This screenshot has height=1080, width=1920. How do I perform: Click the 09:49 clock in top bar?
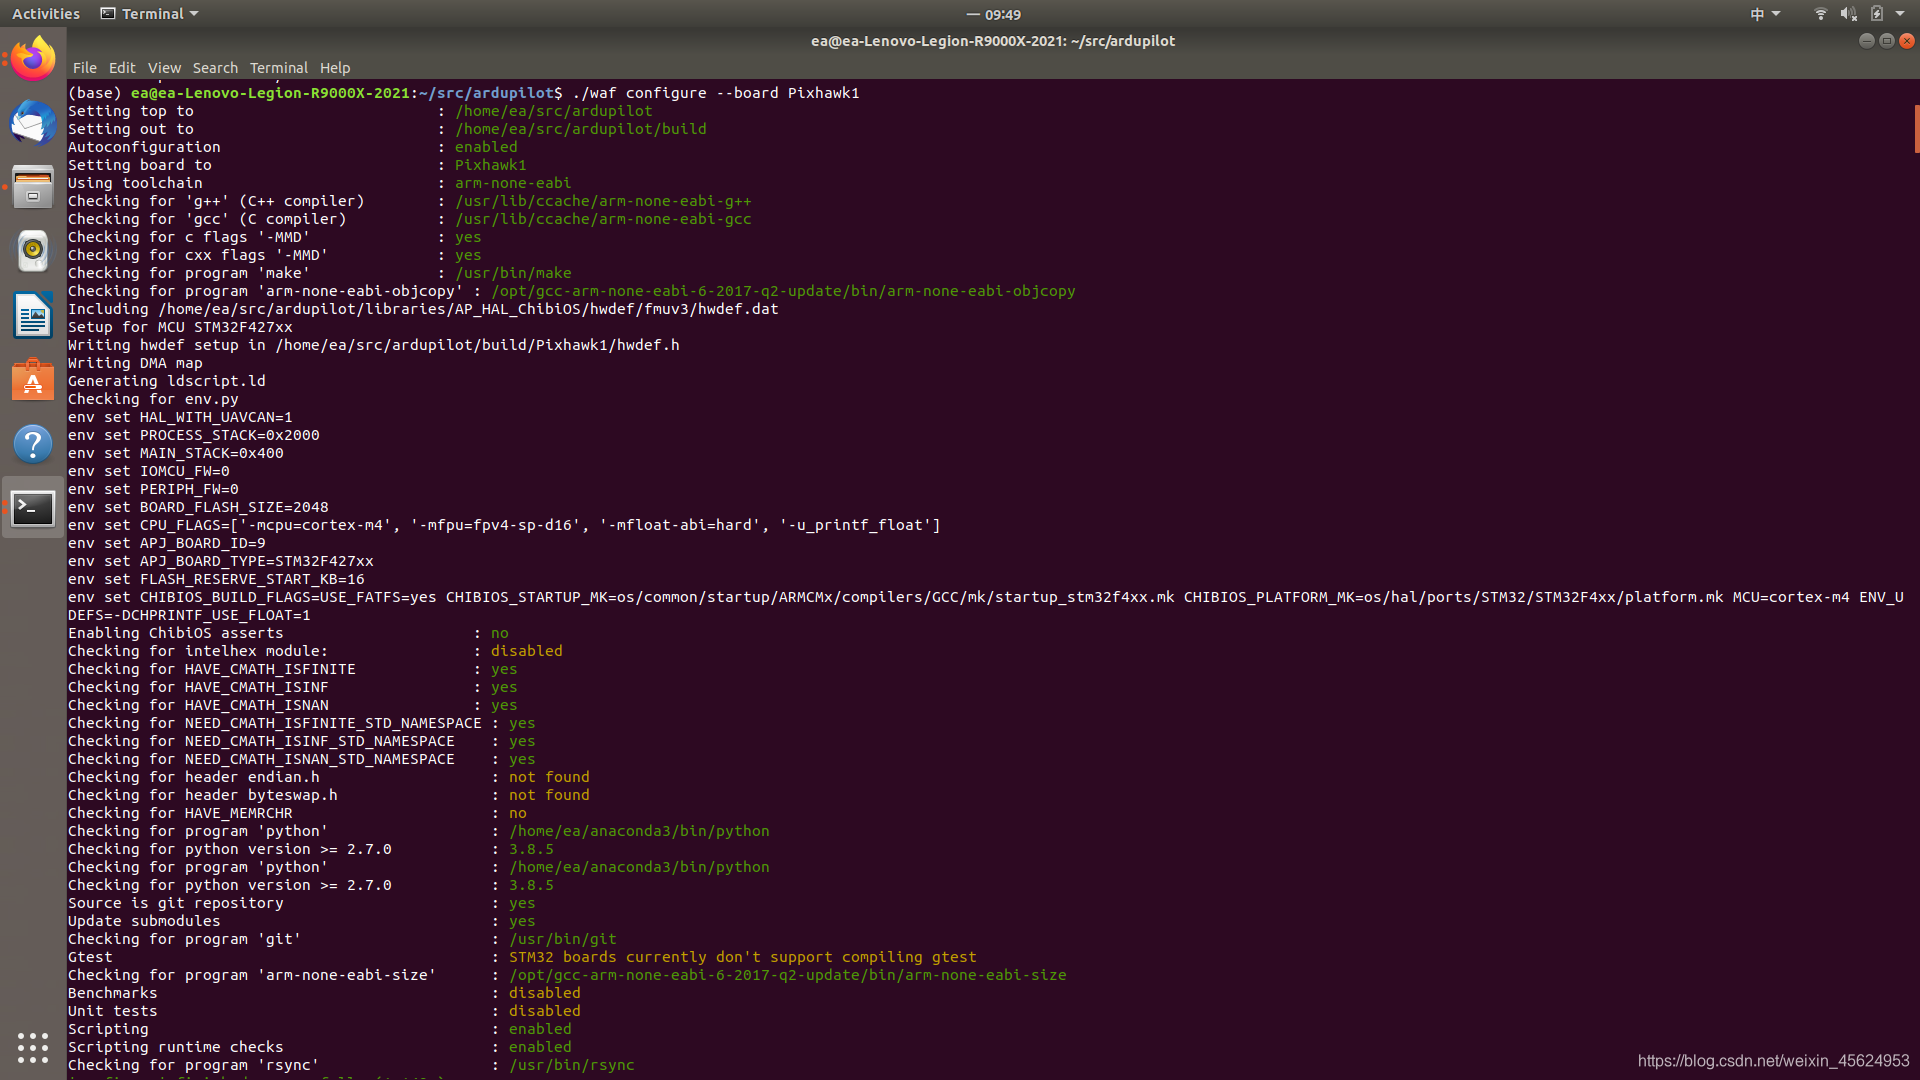(x=1001, y=14)
